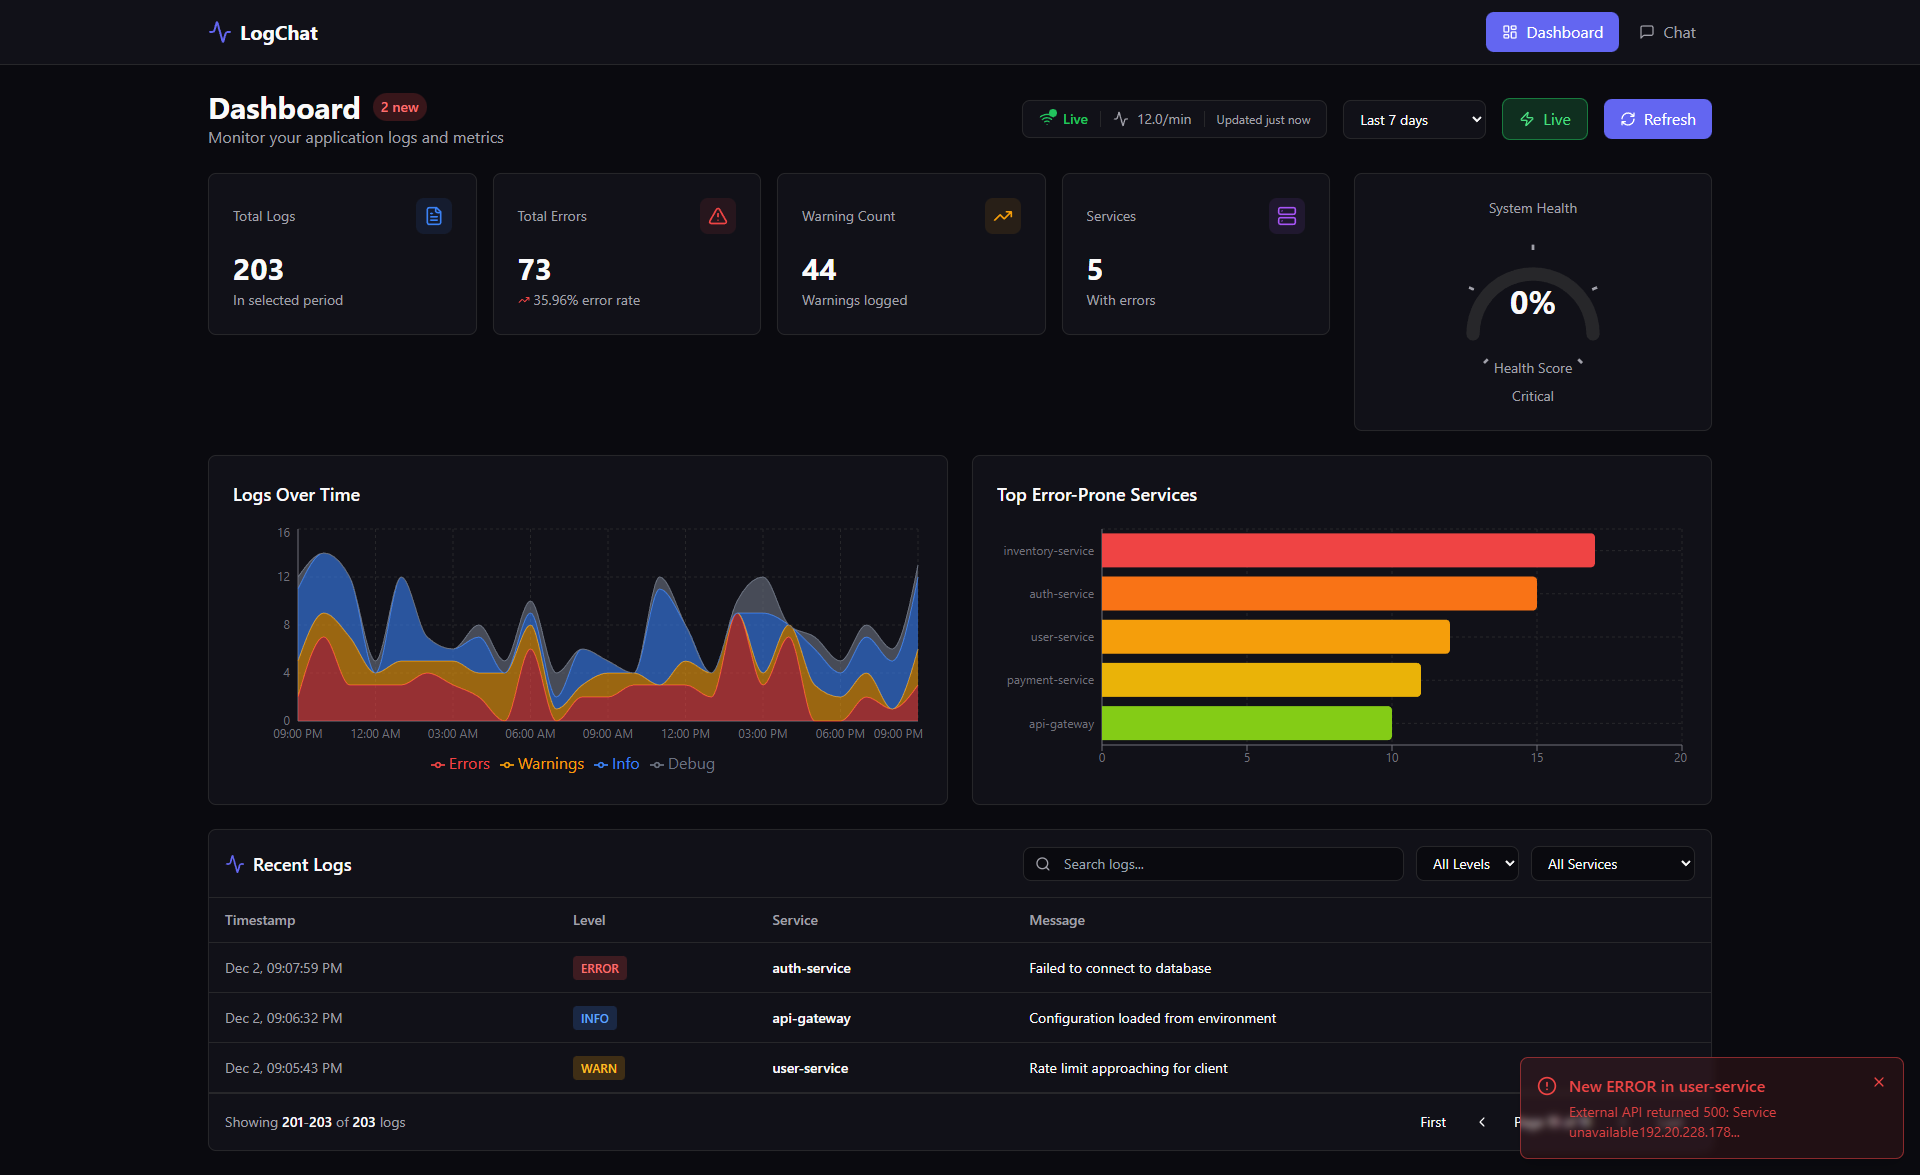Screen dimensions: 1920x1175
Task: Toggle Errors series in chart legend
Action: [461, 764]
